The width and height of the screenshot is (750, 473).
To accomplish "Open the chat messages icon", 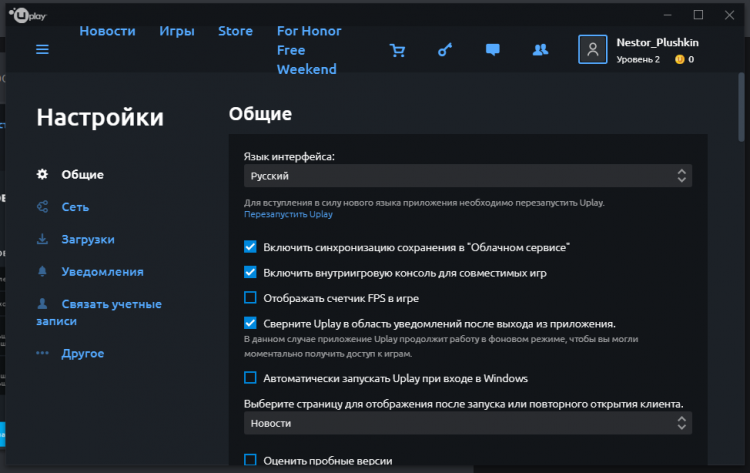I will tap(492, 50).
